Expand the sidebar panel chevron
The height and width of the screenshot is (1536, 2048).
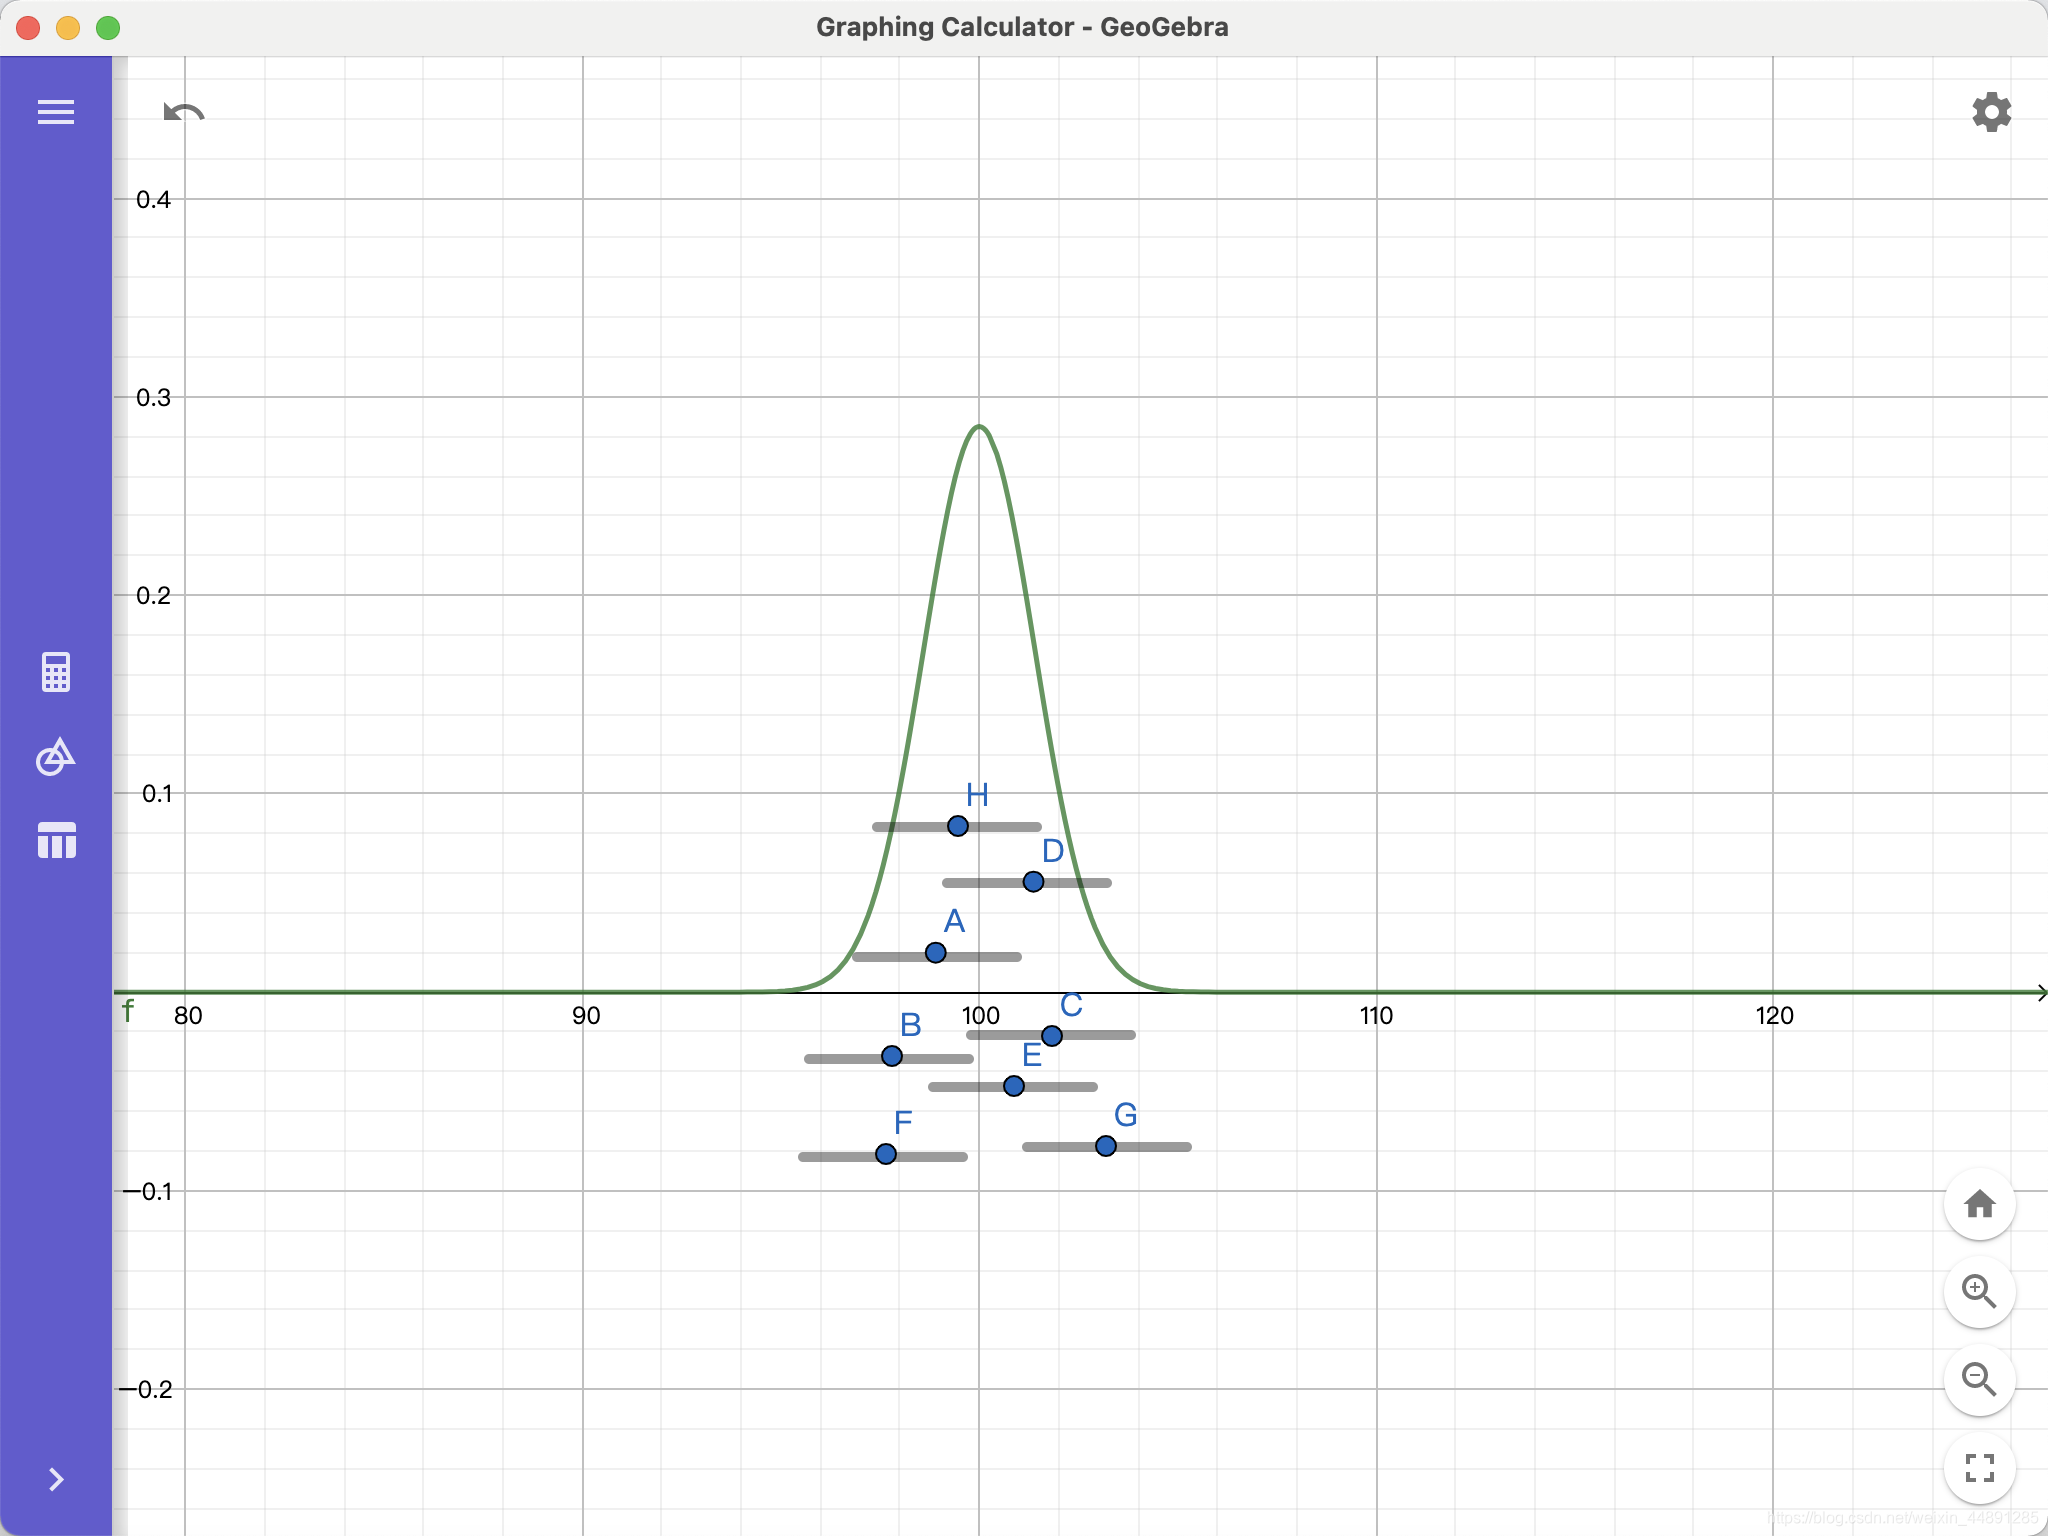(56, 1479)
